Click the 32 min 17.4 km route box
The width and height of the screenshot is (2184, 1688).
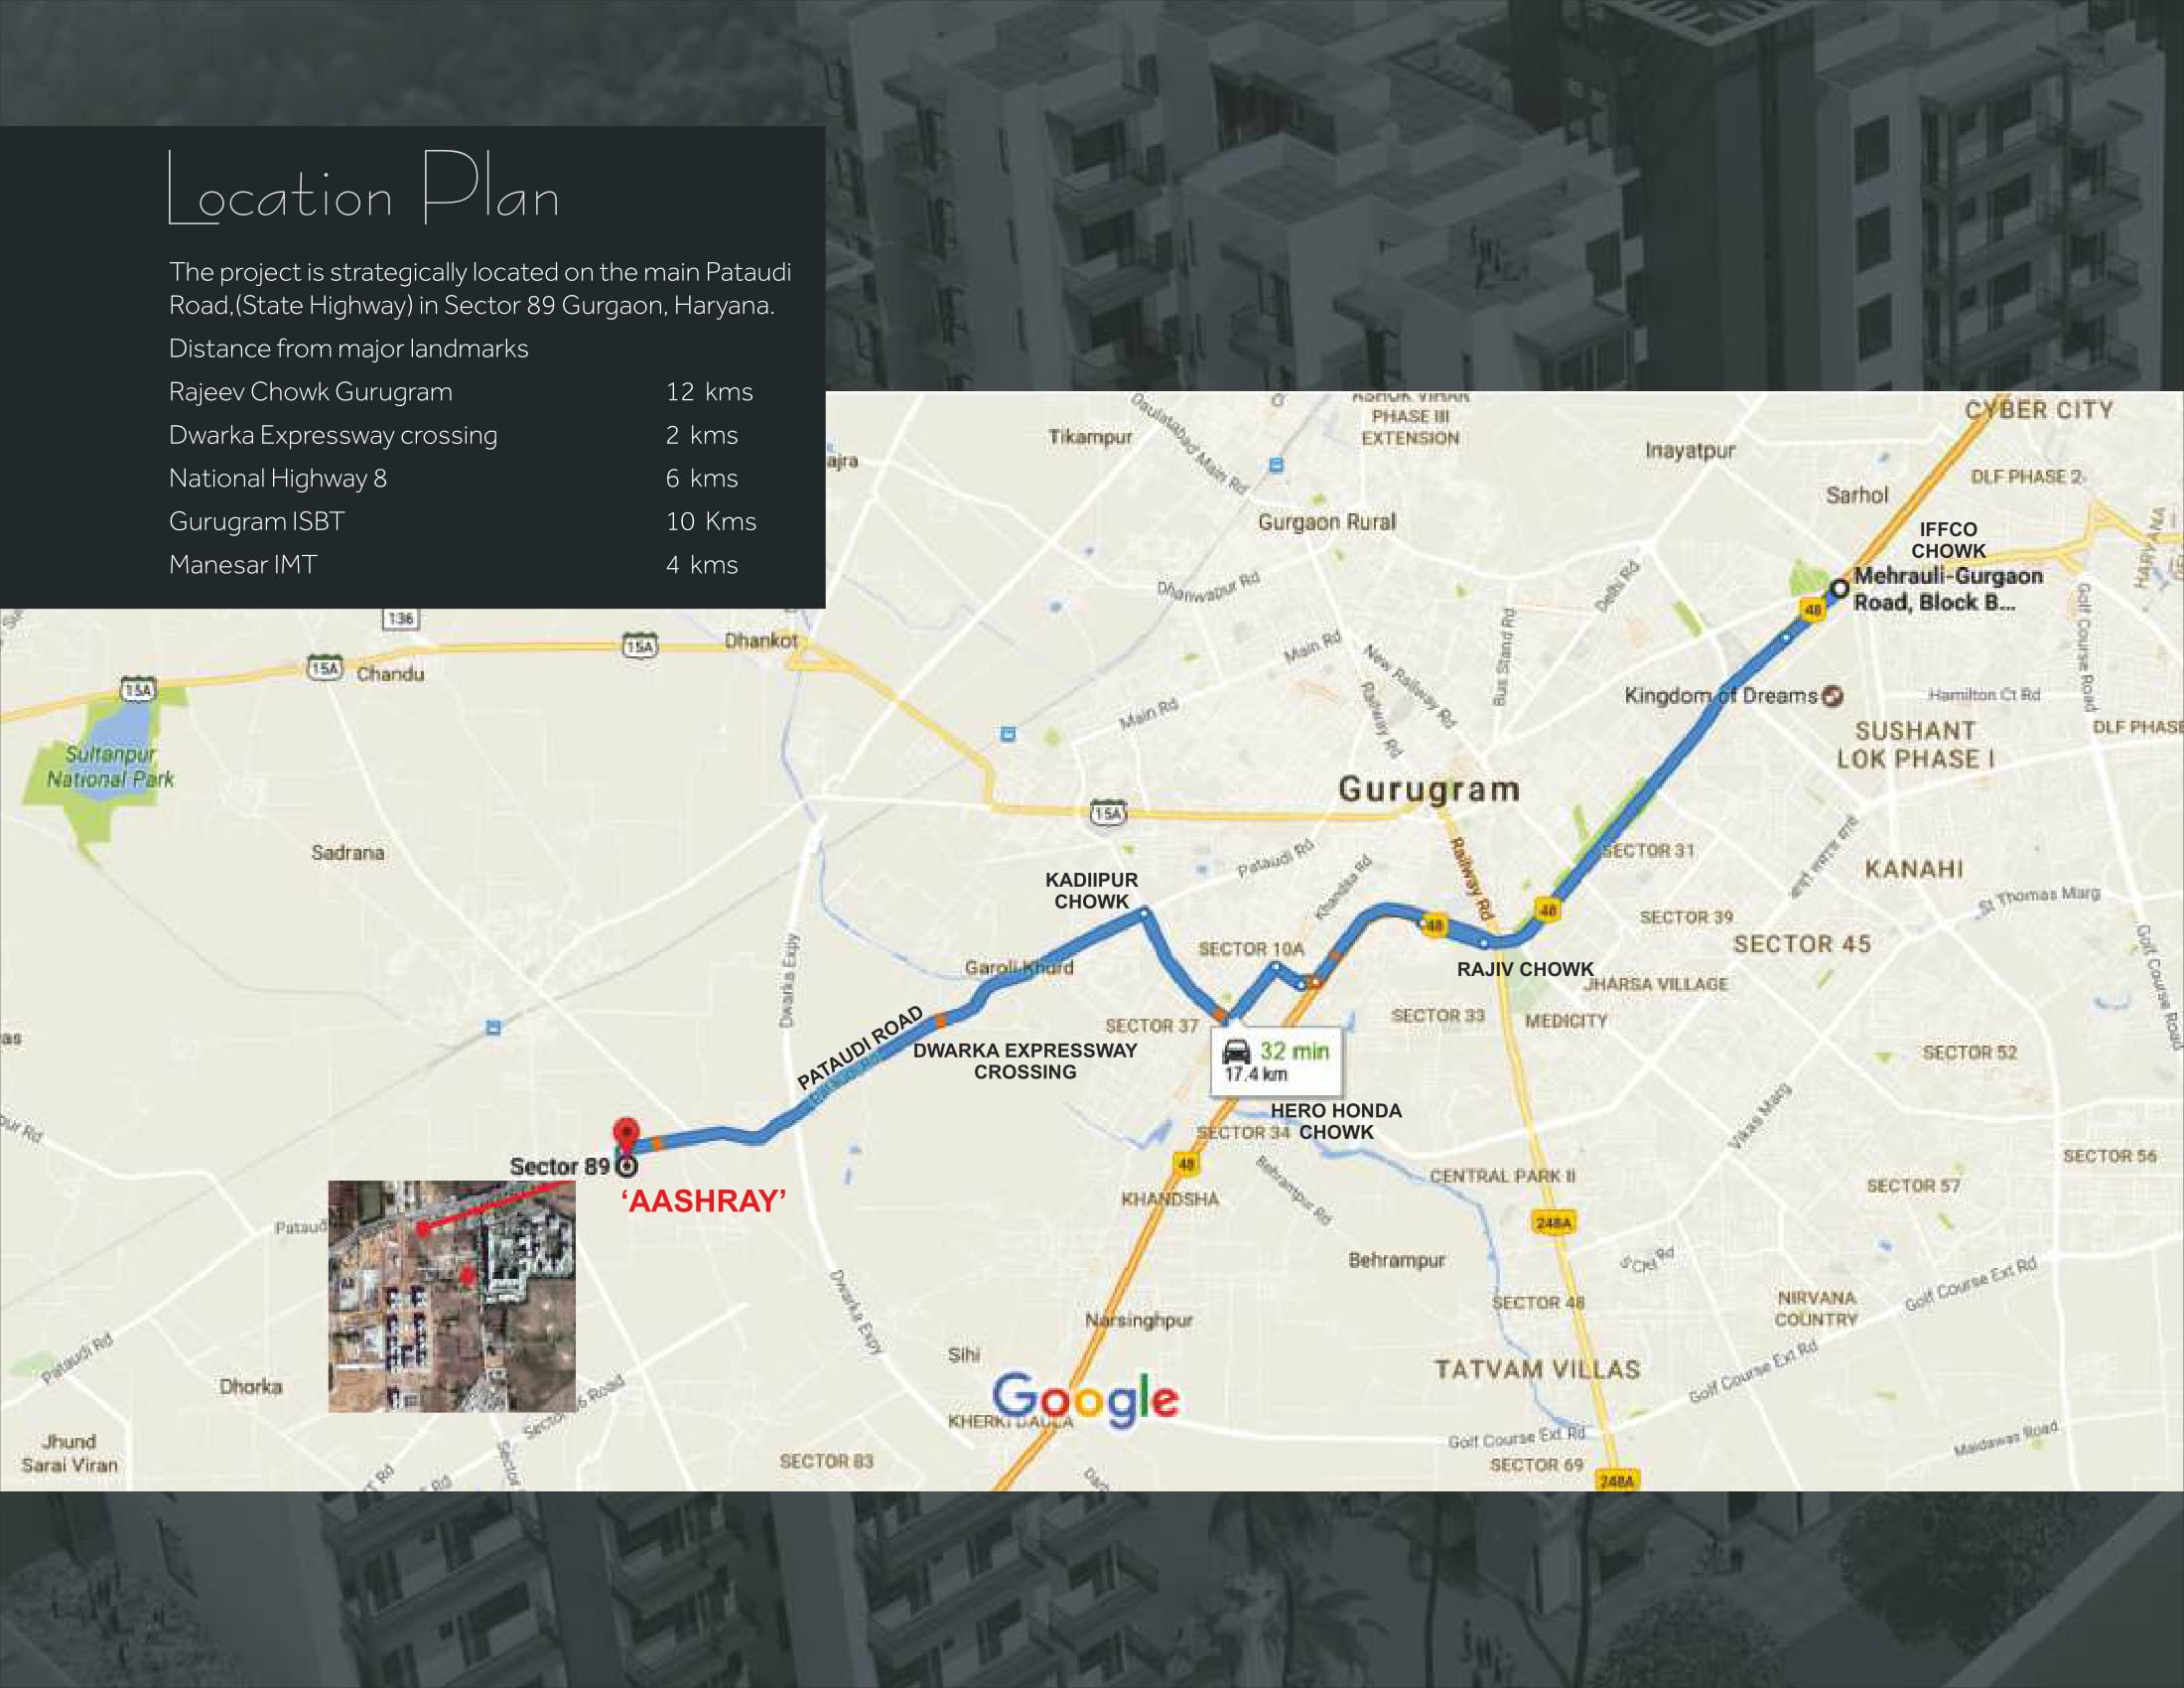point(1277,1062)
